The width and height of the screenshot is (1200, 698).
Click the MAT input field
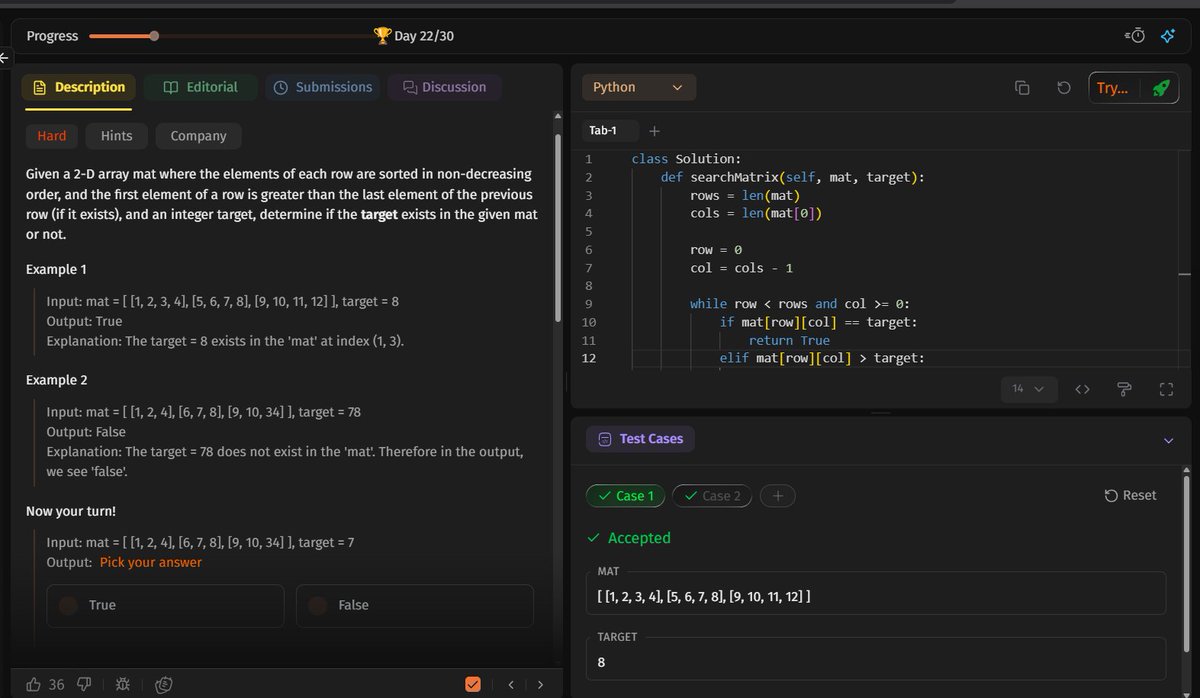pos(876,593)
